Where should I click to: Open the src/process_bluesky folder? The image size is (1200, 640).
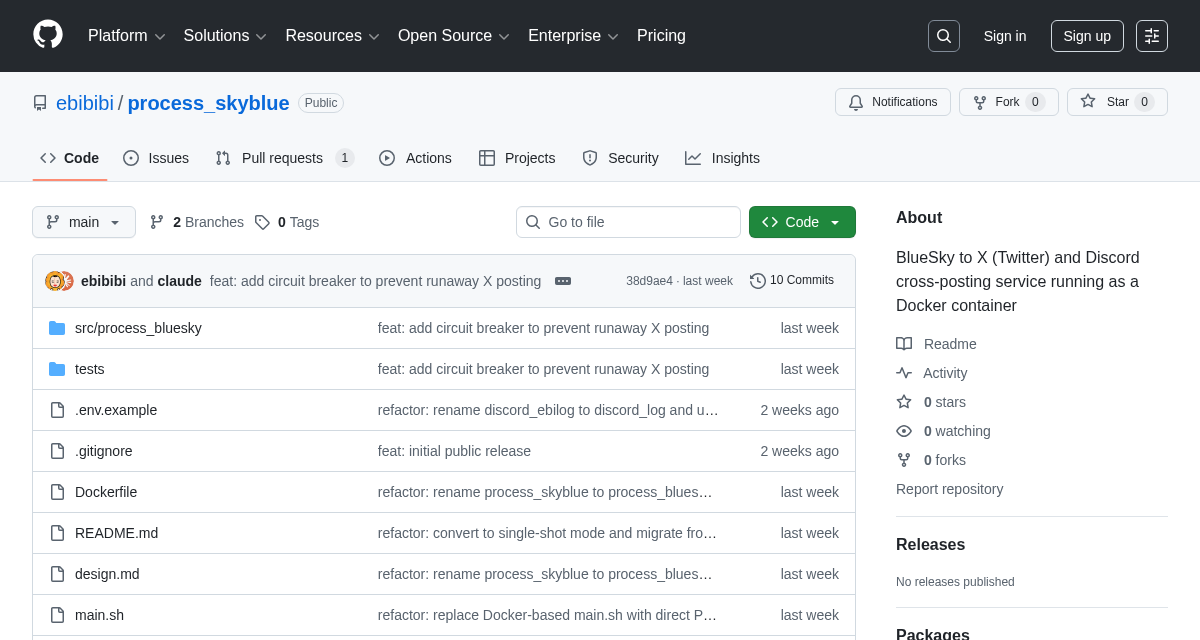138,328
